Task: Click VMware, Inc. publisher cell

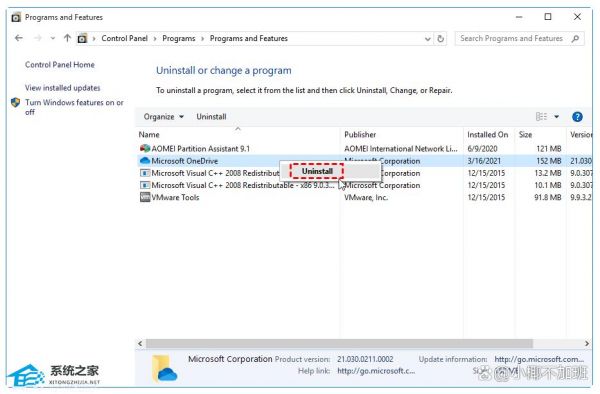Action: 366,197
